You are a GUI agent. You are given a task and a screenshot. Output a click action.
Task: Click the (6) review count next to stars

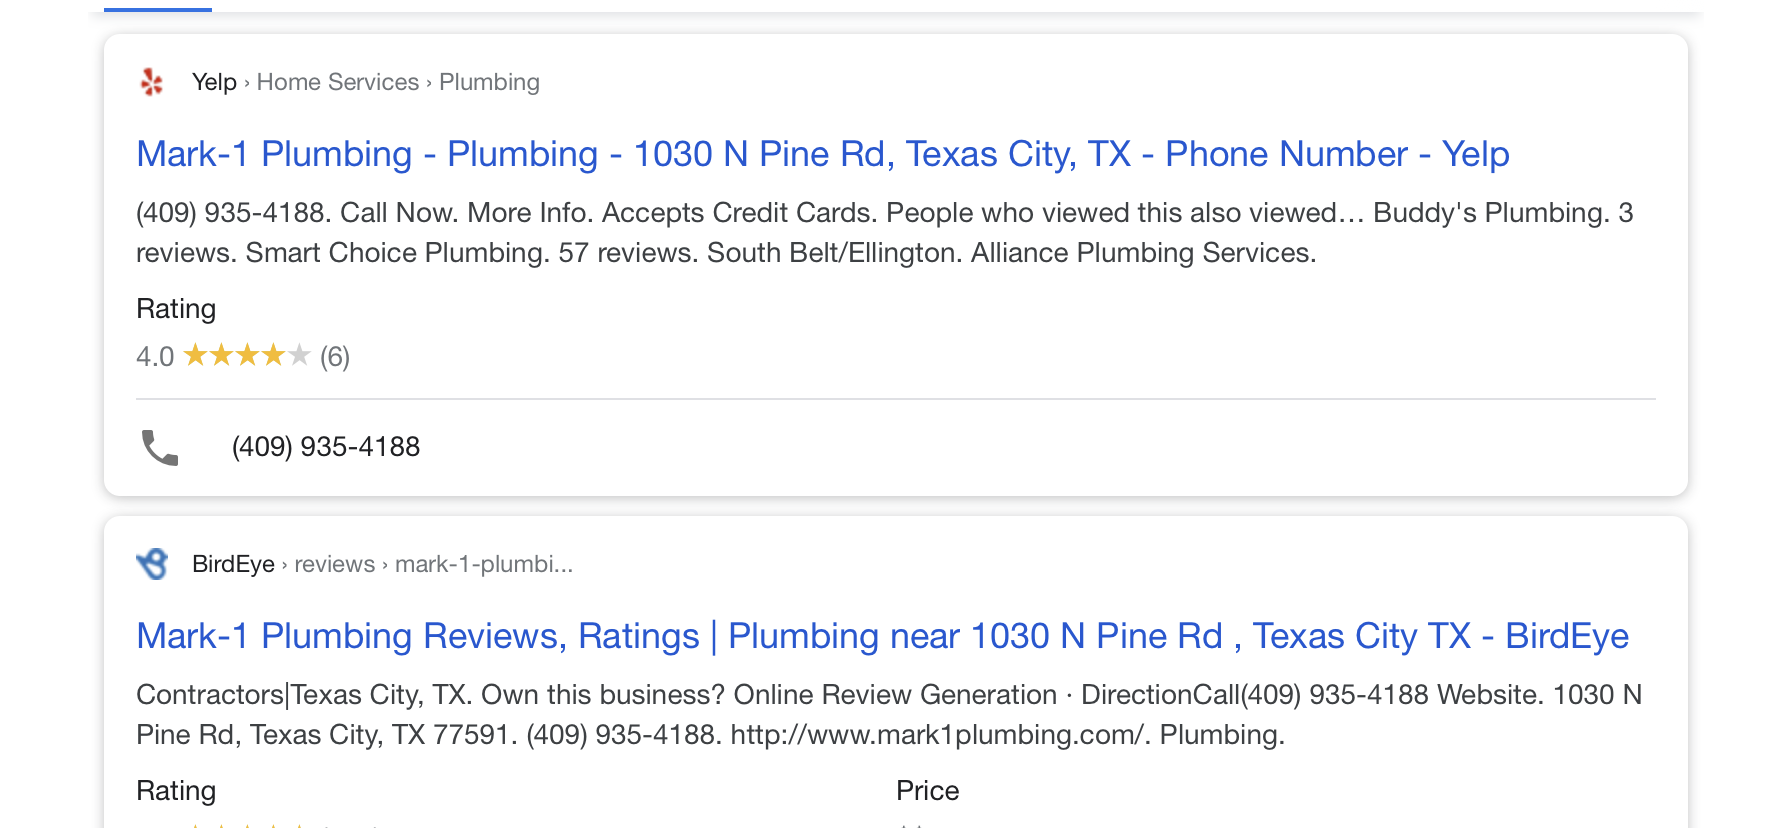tap(335, 357)
